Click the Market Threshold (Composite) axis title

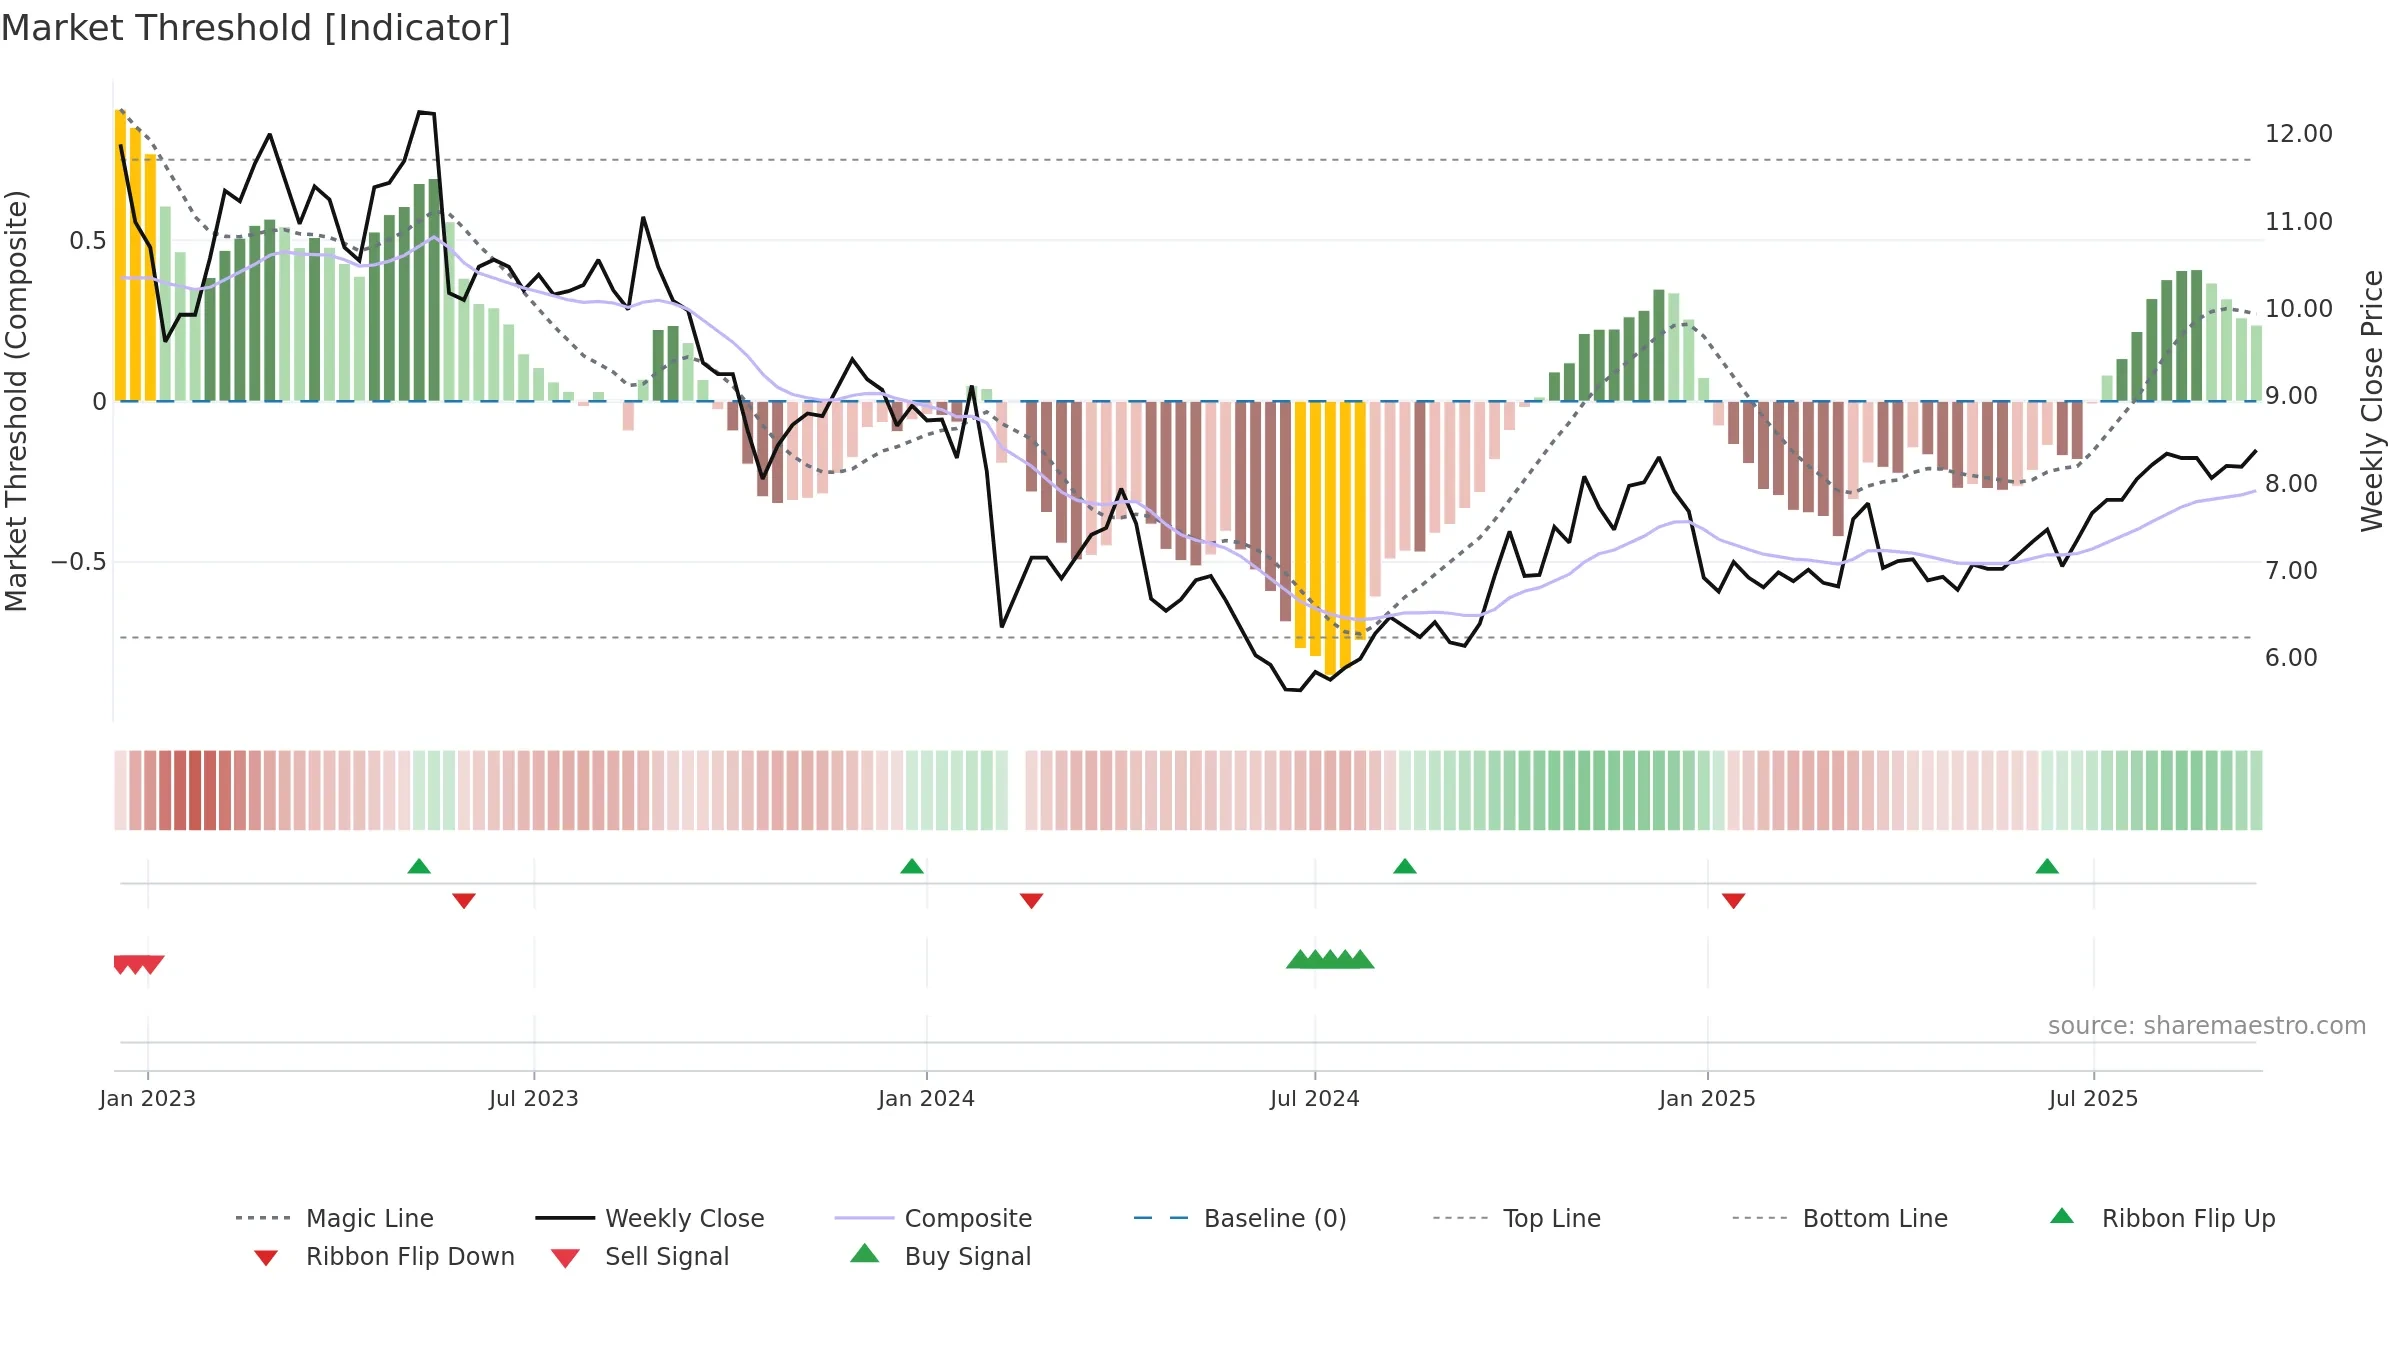[x=16, y=400]
